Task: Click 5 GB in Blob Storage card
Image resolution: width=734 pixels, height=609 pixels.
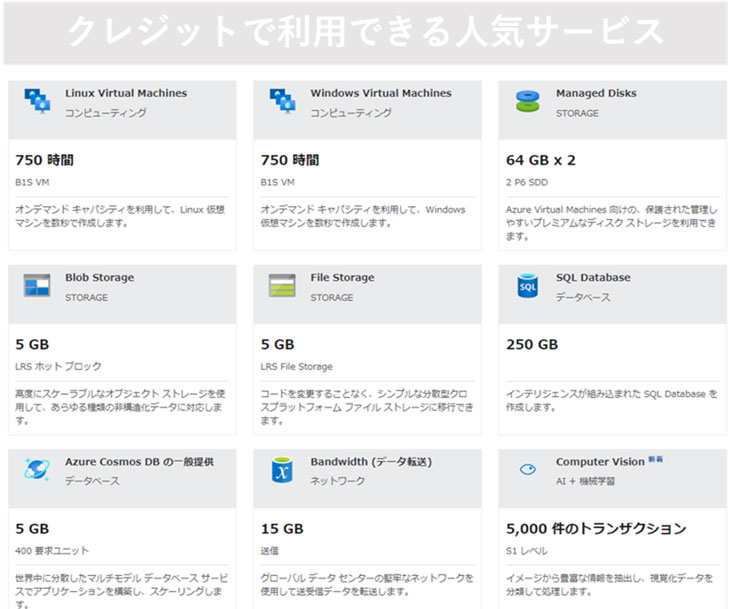Action: click(32, 345)
